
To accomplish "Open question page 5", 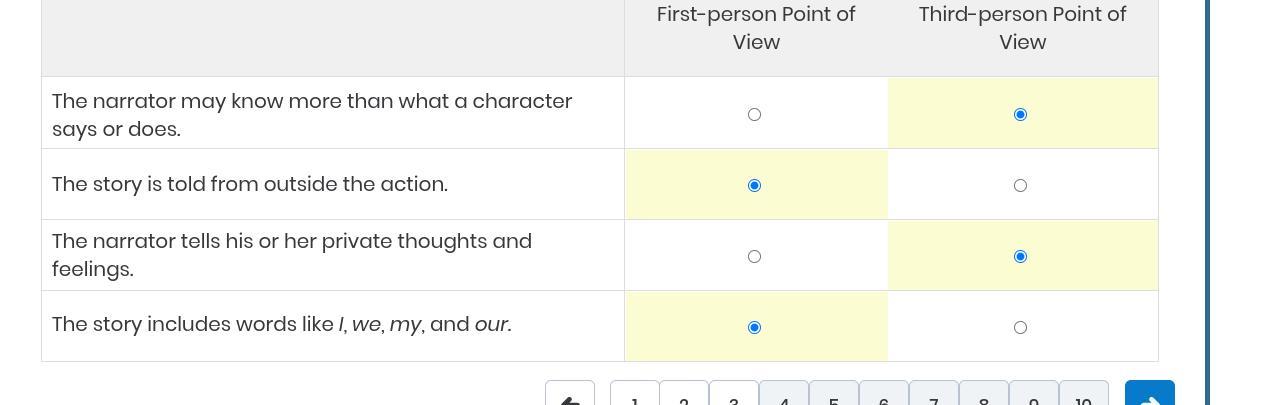I will (834, 395).
